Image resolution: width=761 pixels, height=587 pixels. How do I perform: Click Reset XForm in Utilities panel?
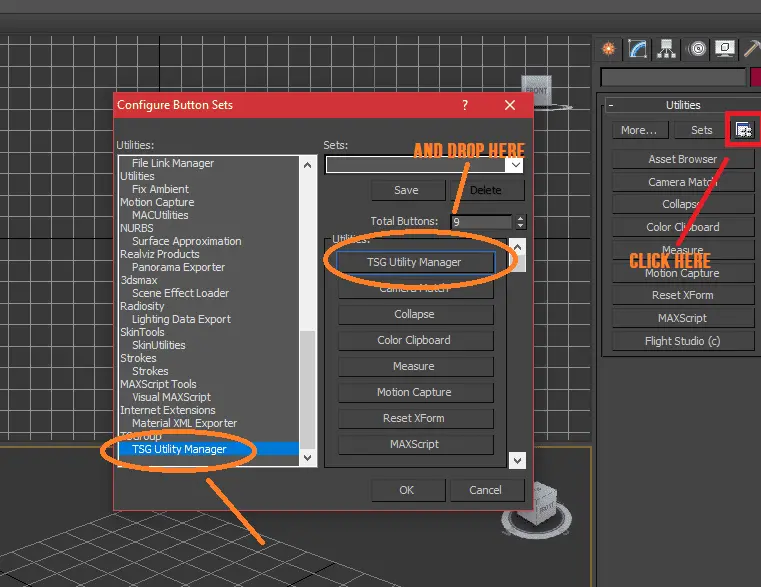click(x=683, y=295)
